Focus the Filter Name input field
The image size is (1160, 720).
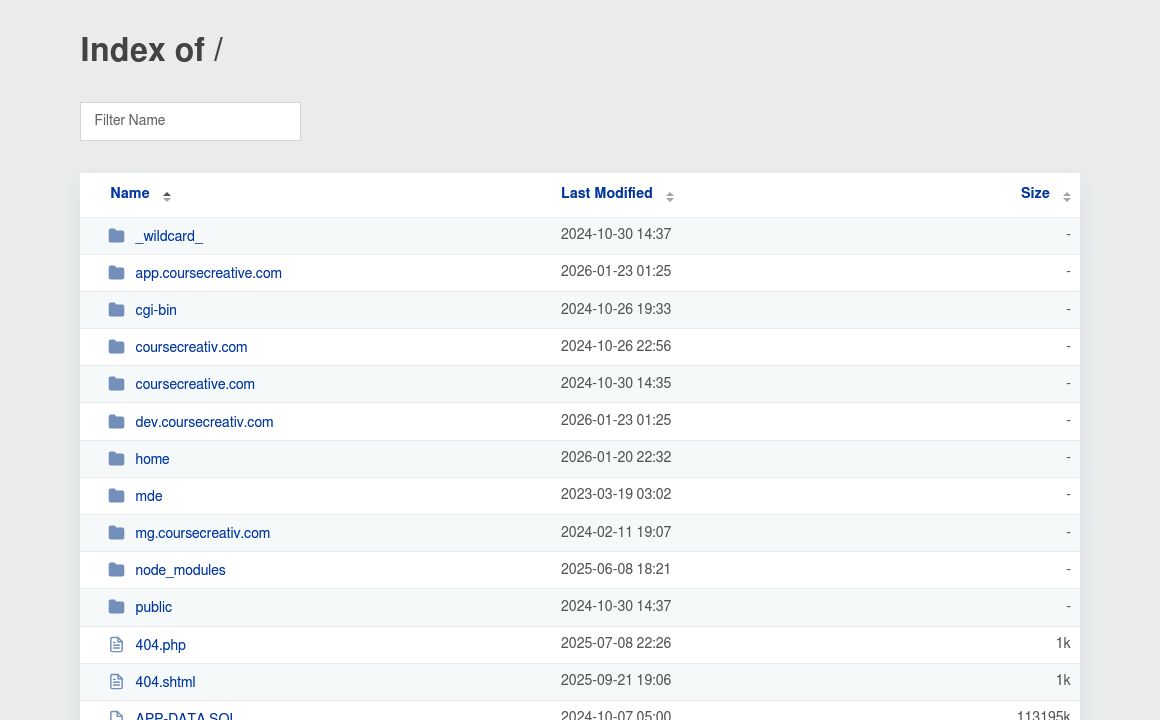(x=190, y=121)
